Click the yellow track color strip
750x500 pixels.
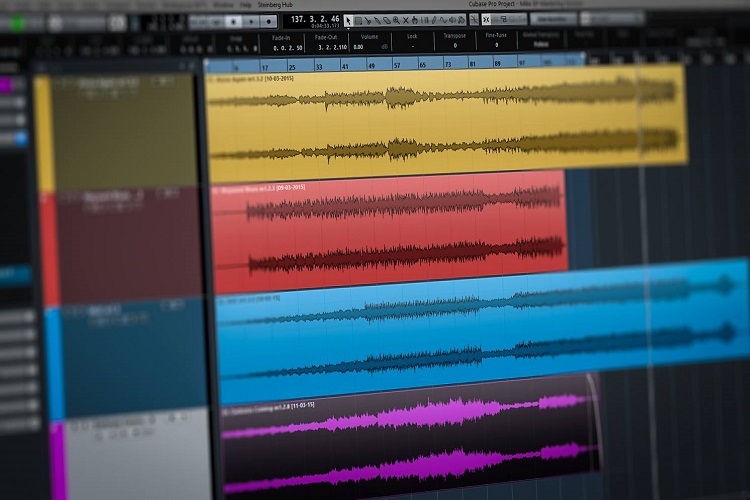[44, 135]
